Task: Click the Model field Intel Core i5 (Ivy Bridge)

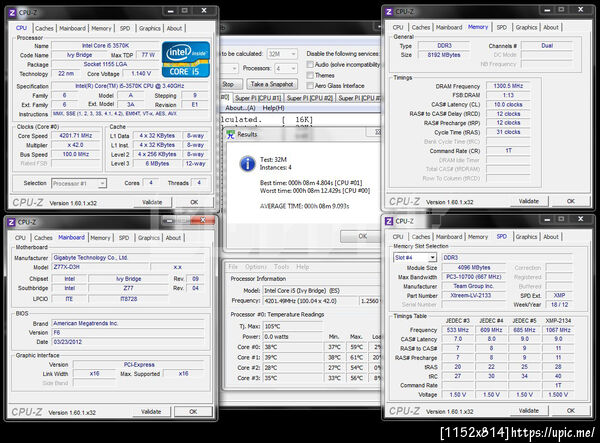Action: point(321,291)
